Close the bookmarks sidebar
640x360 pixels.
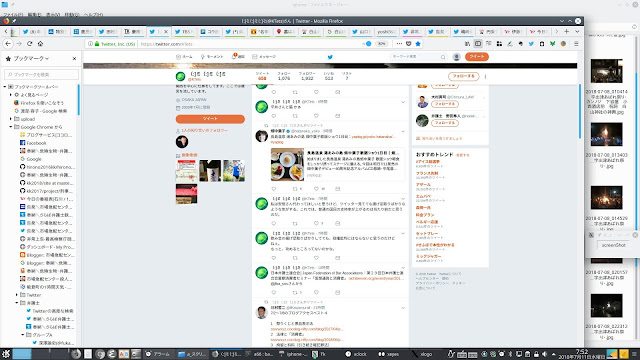coord(74,58)
